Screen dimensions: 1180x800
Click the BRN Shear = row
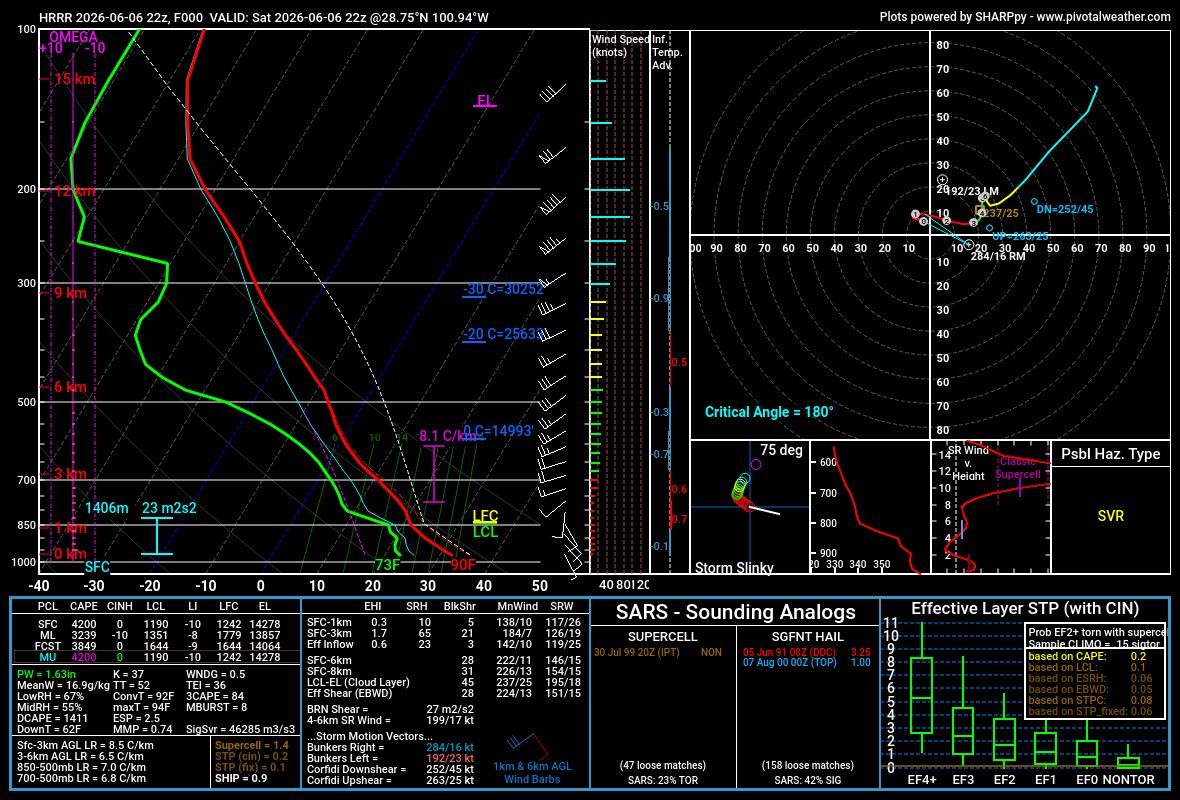pos(391,709)
